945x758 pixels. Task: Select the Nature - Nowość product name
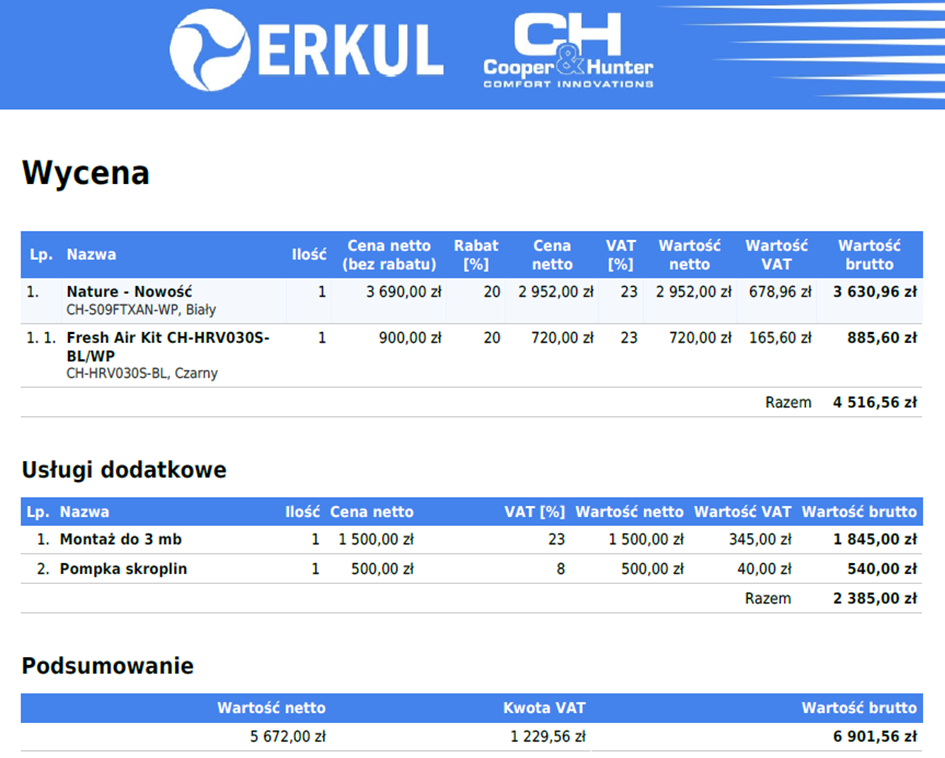[x=129, y=292]
